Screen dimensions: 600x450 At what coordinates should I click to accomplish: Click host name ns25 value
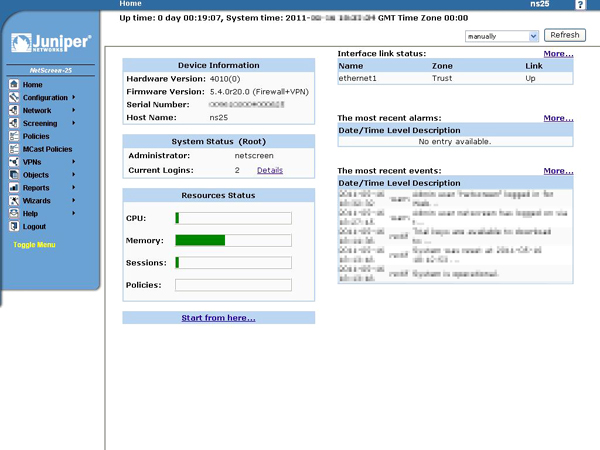tap(218, 117)
